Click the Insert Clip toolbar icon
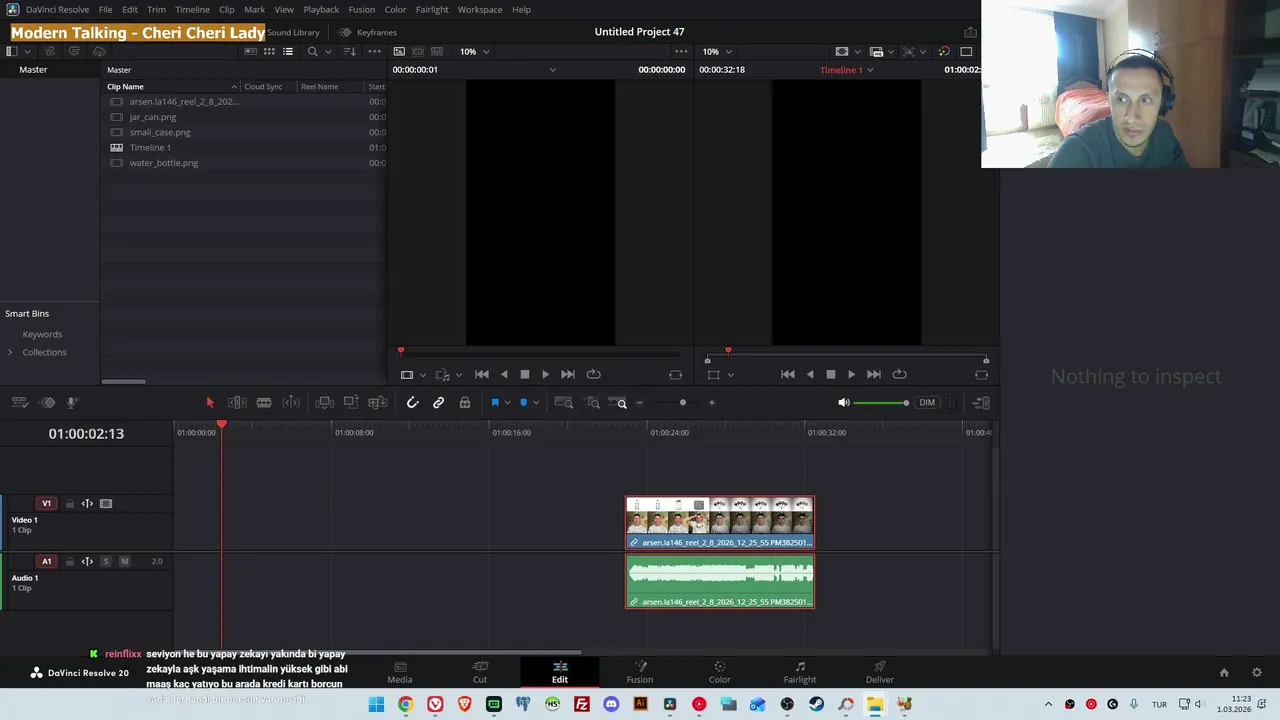The width and height of the screenshot is (1280, 720). [325, 403]
